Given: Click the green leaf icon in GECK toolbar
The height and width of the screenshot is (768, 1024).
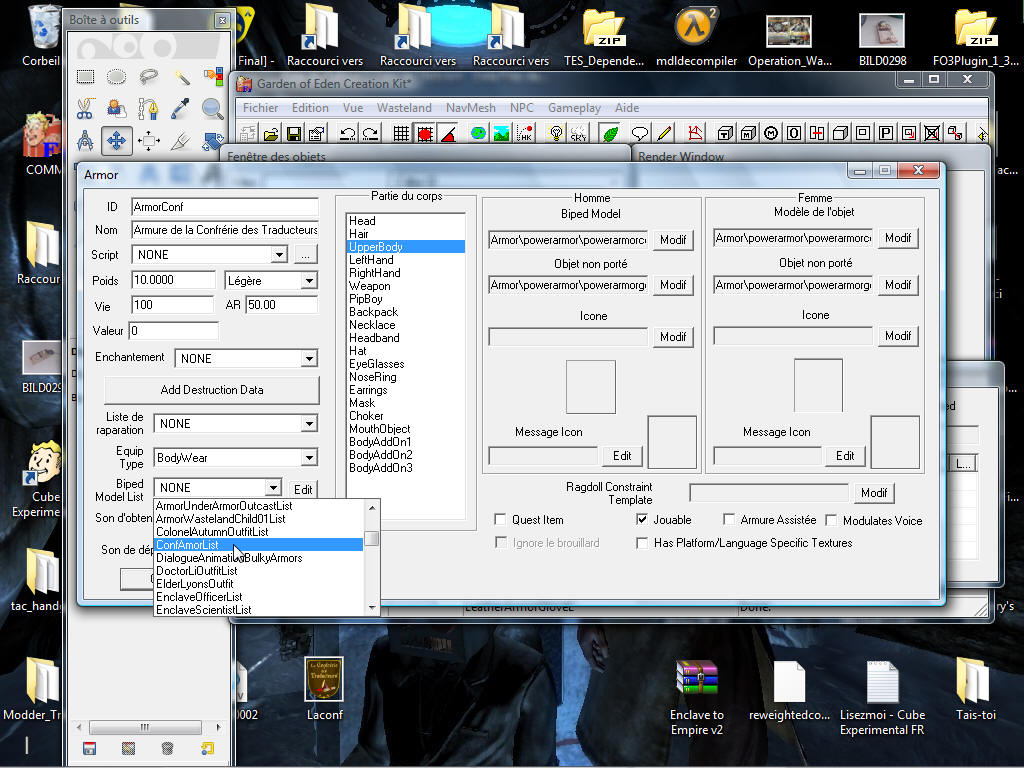Looking at the screenshot, I should (x=610, y=134).
